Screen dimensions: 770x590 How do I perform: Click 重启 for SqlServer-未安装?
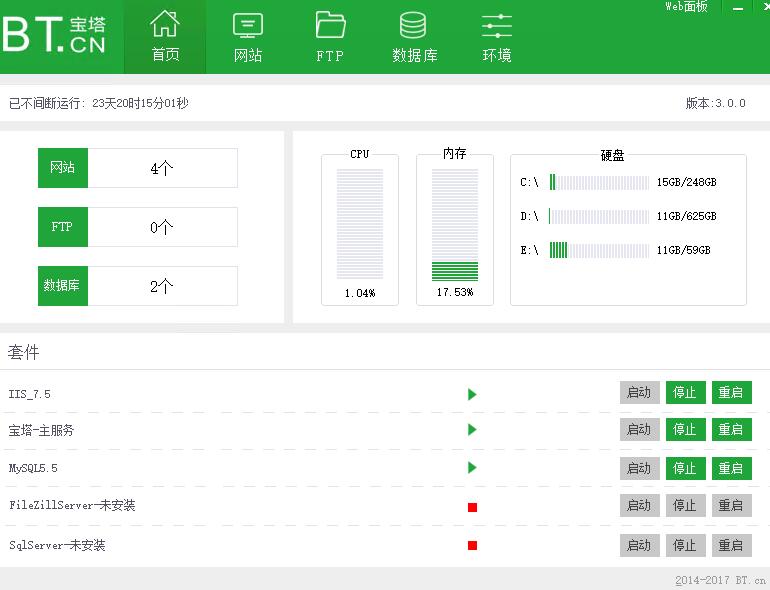[x=732, y=545]
